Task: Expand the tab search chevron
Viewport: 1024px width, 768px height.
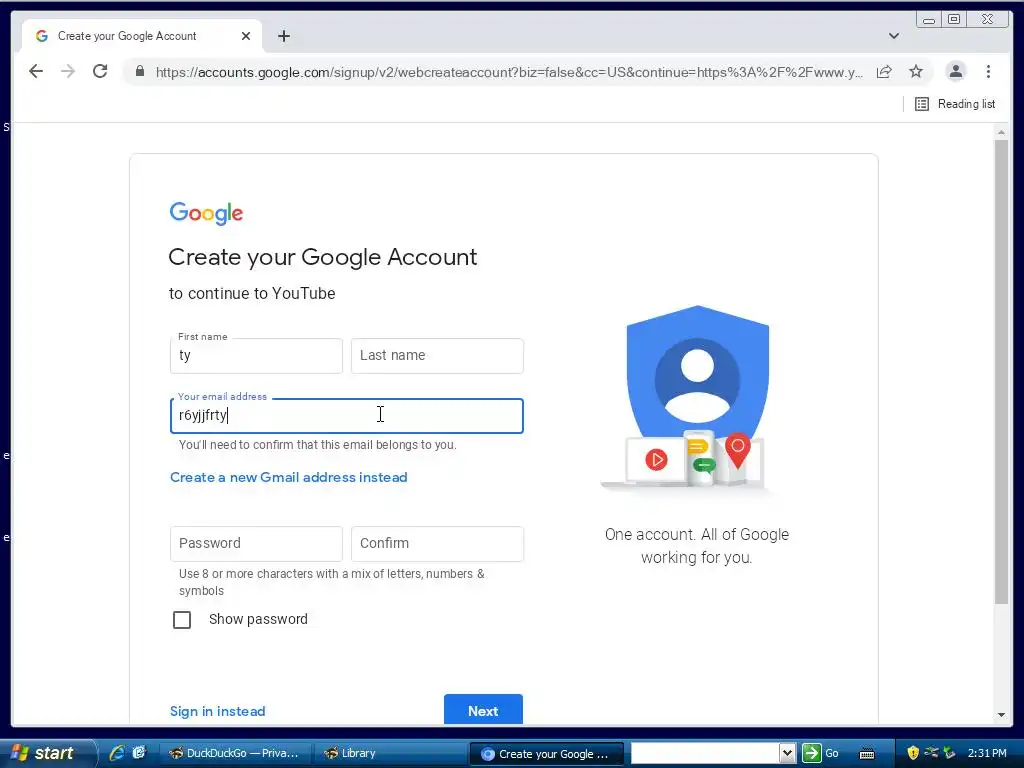Action: (894, 36)
